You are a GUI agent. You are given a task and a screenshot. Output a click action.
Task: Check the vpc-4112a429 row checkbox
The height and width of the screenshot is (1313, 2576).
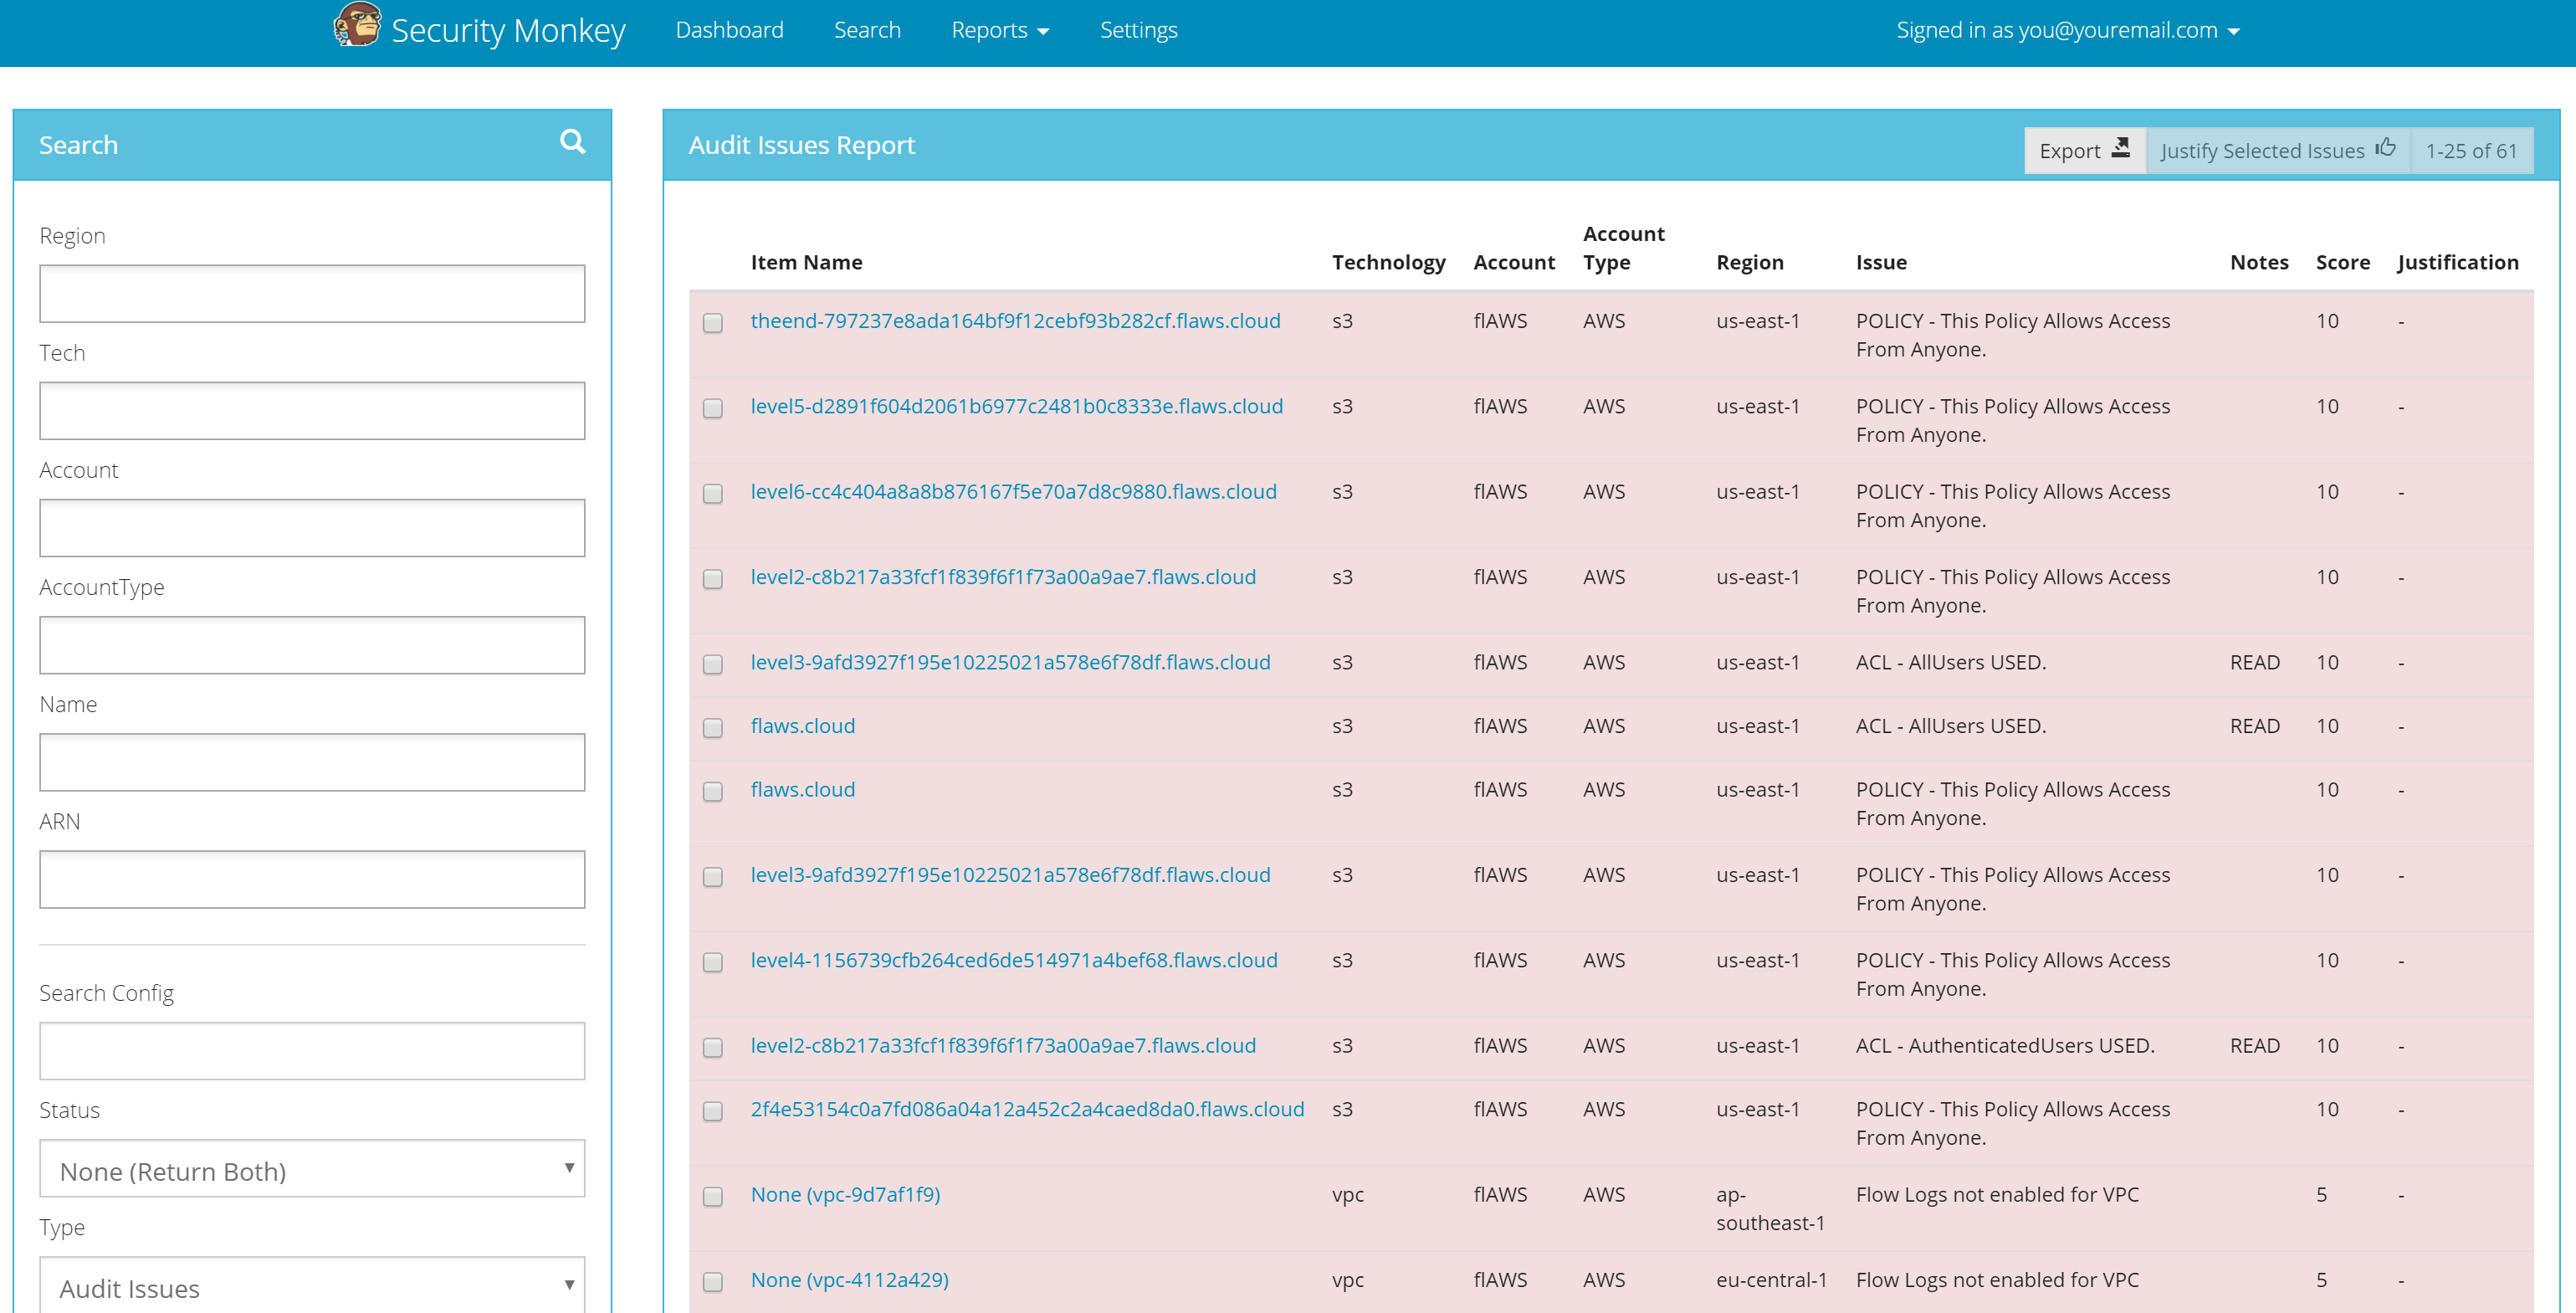712,1281
